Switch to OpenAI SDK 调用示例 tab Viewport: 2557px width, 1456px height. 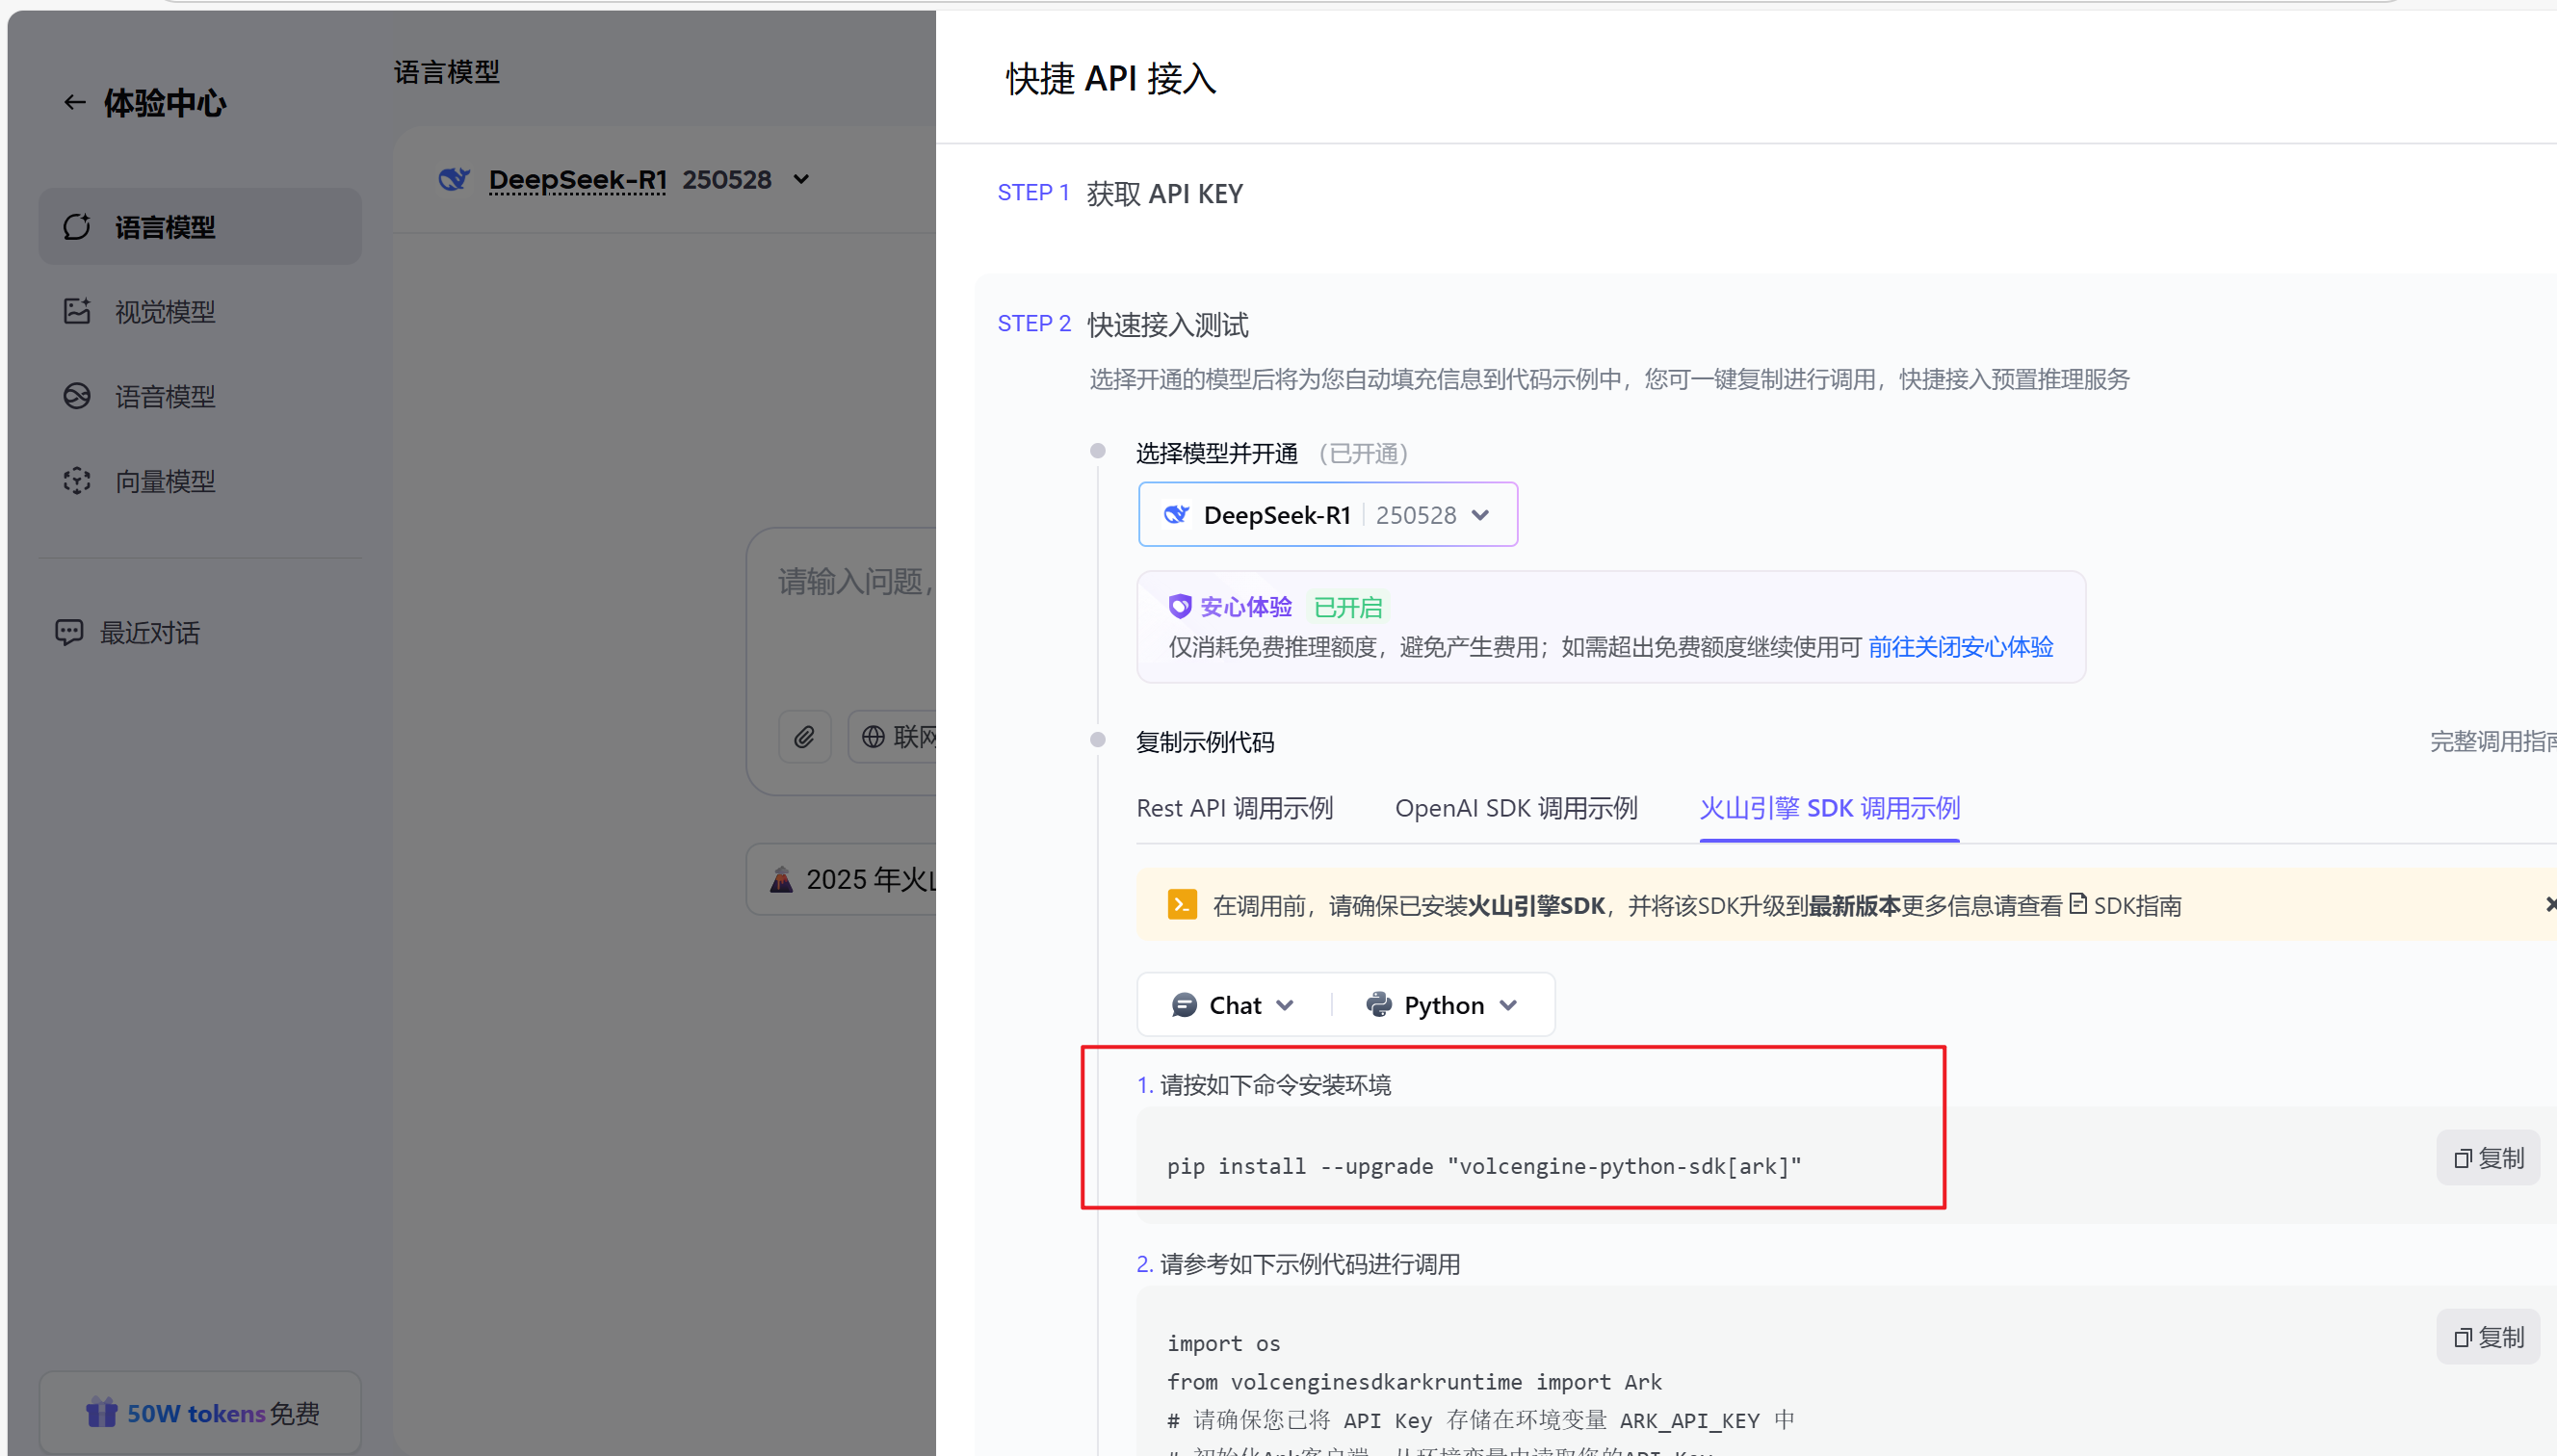click(1516, 808)
